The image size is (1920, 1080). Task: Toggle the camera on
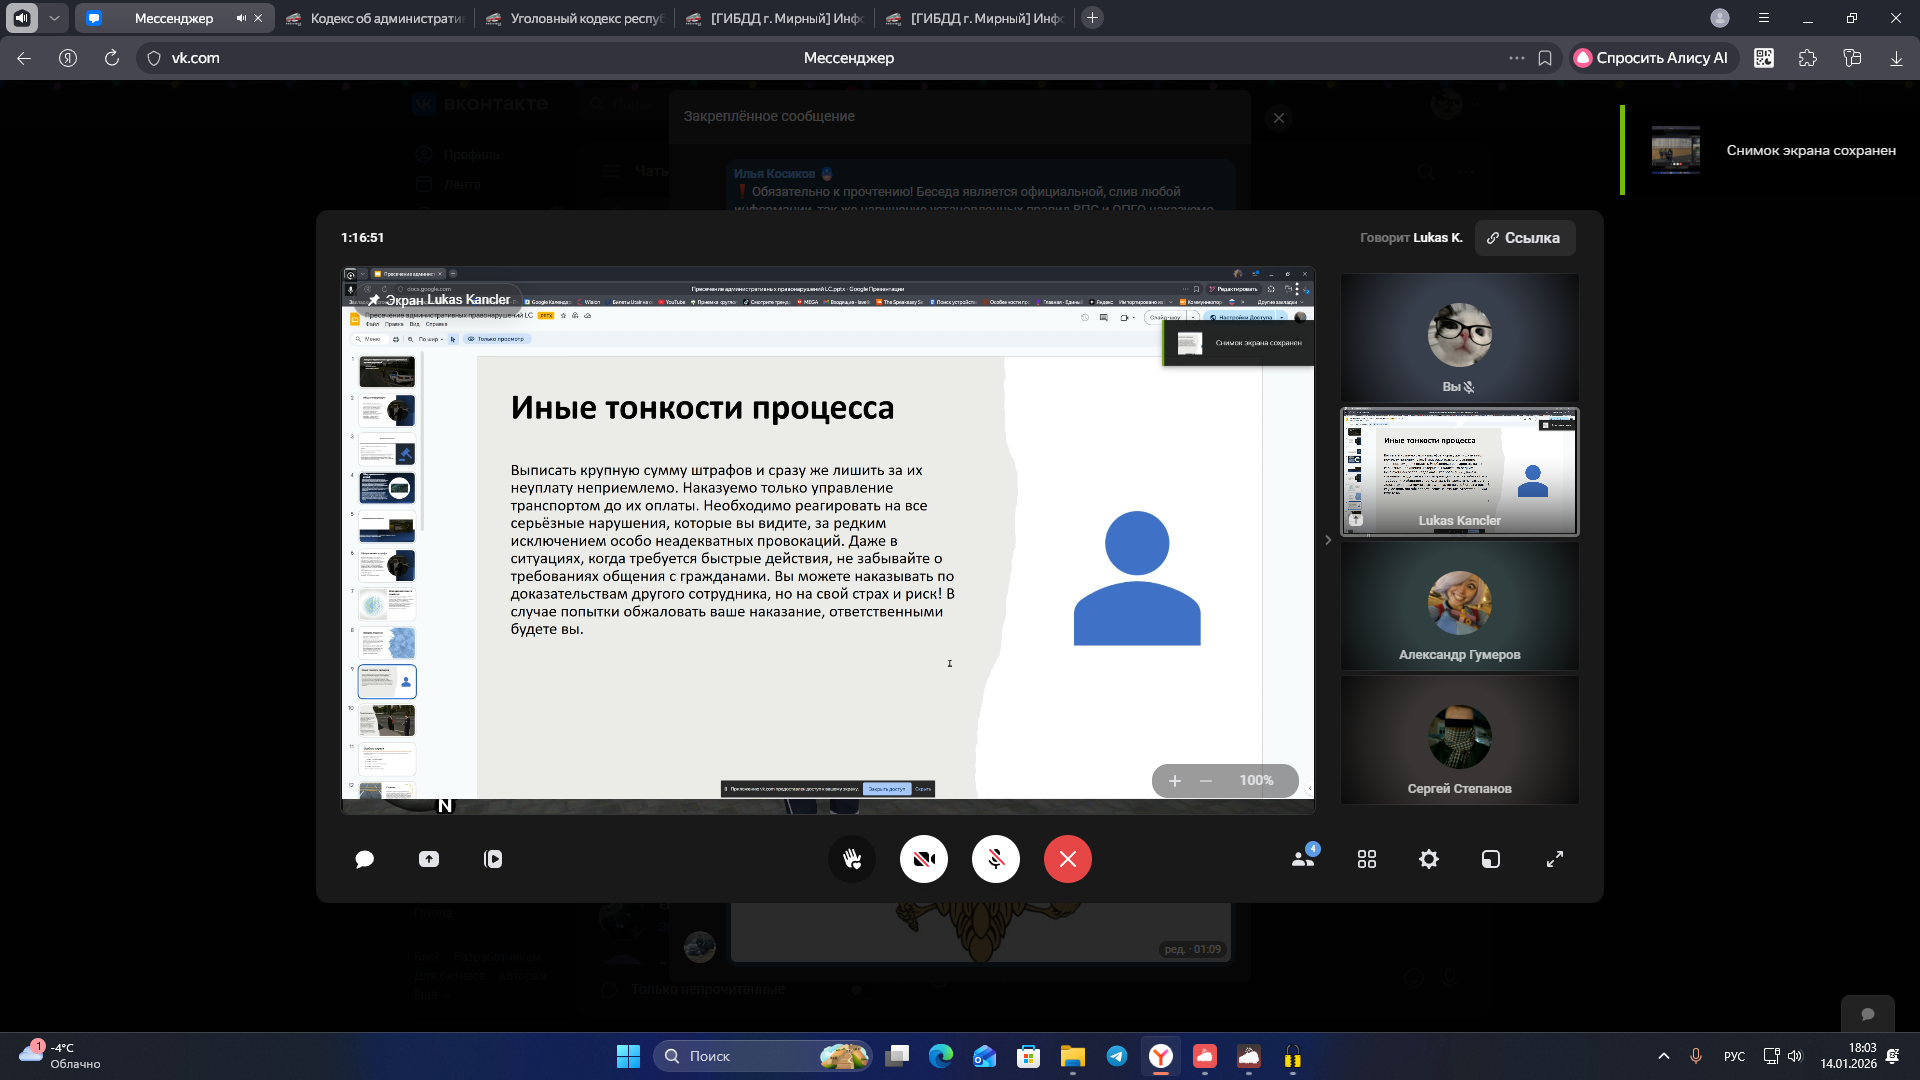[924, 859]
